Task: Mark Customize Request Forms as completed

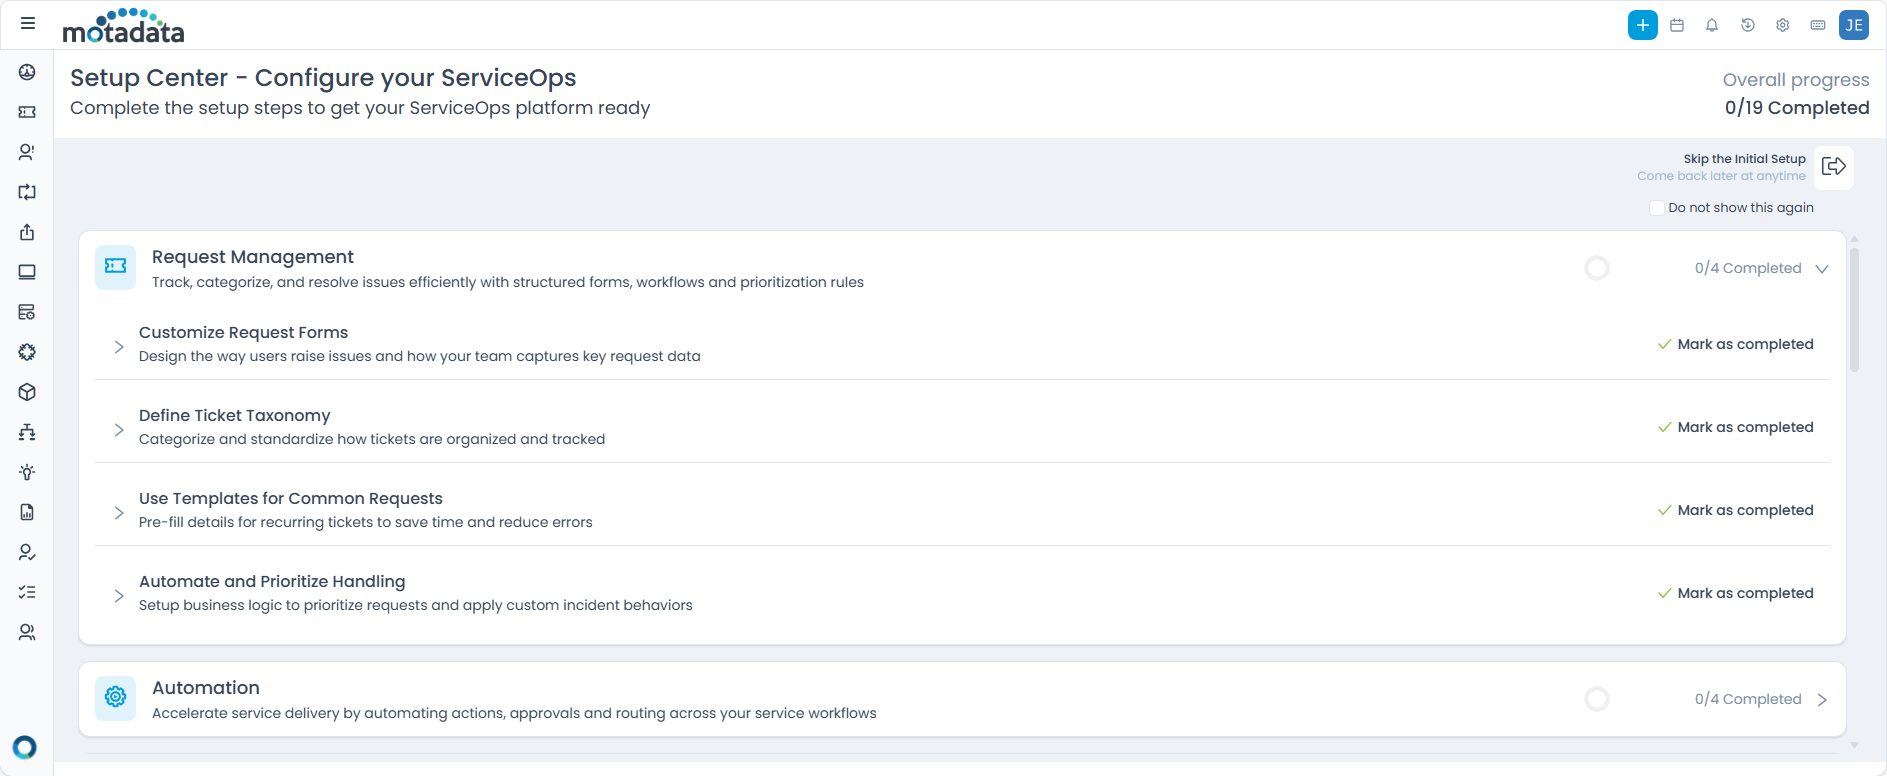Action: coord(1735,344)
